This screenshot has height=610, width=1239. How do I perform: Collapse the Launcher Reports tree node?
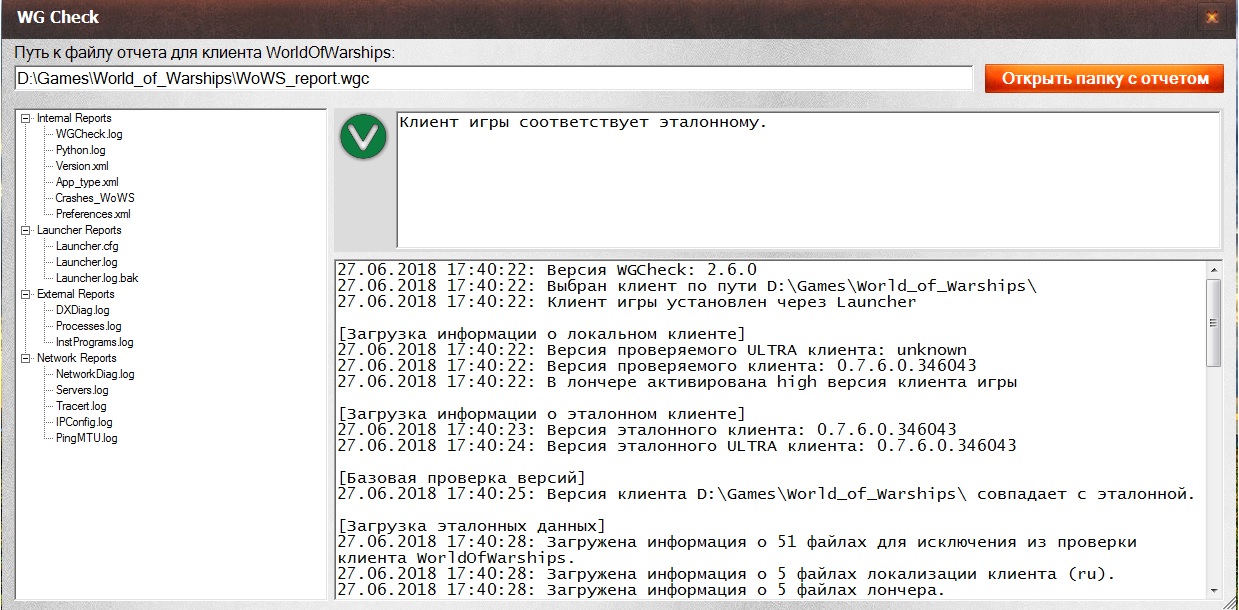tap(26, 230)
